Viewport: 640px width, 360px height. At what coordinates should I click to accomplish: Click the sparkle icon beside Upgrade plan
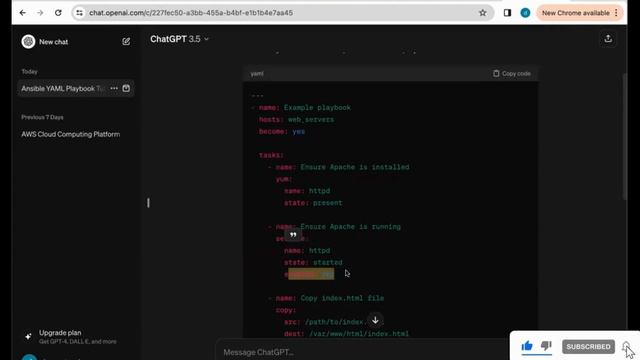point(28,336)
